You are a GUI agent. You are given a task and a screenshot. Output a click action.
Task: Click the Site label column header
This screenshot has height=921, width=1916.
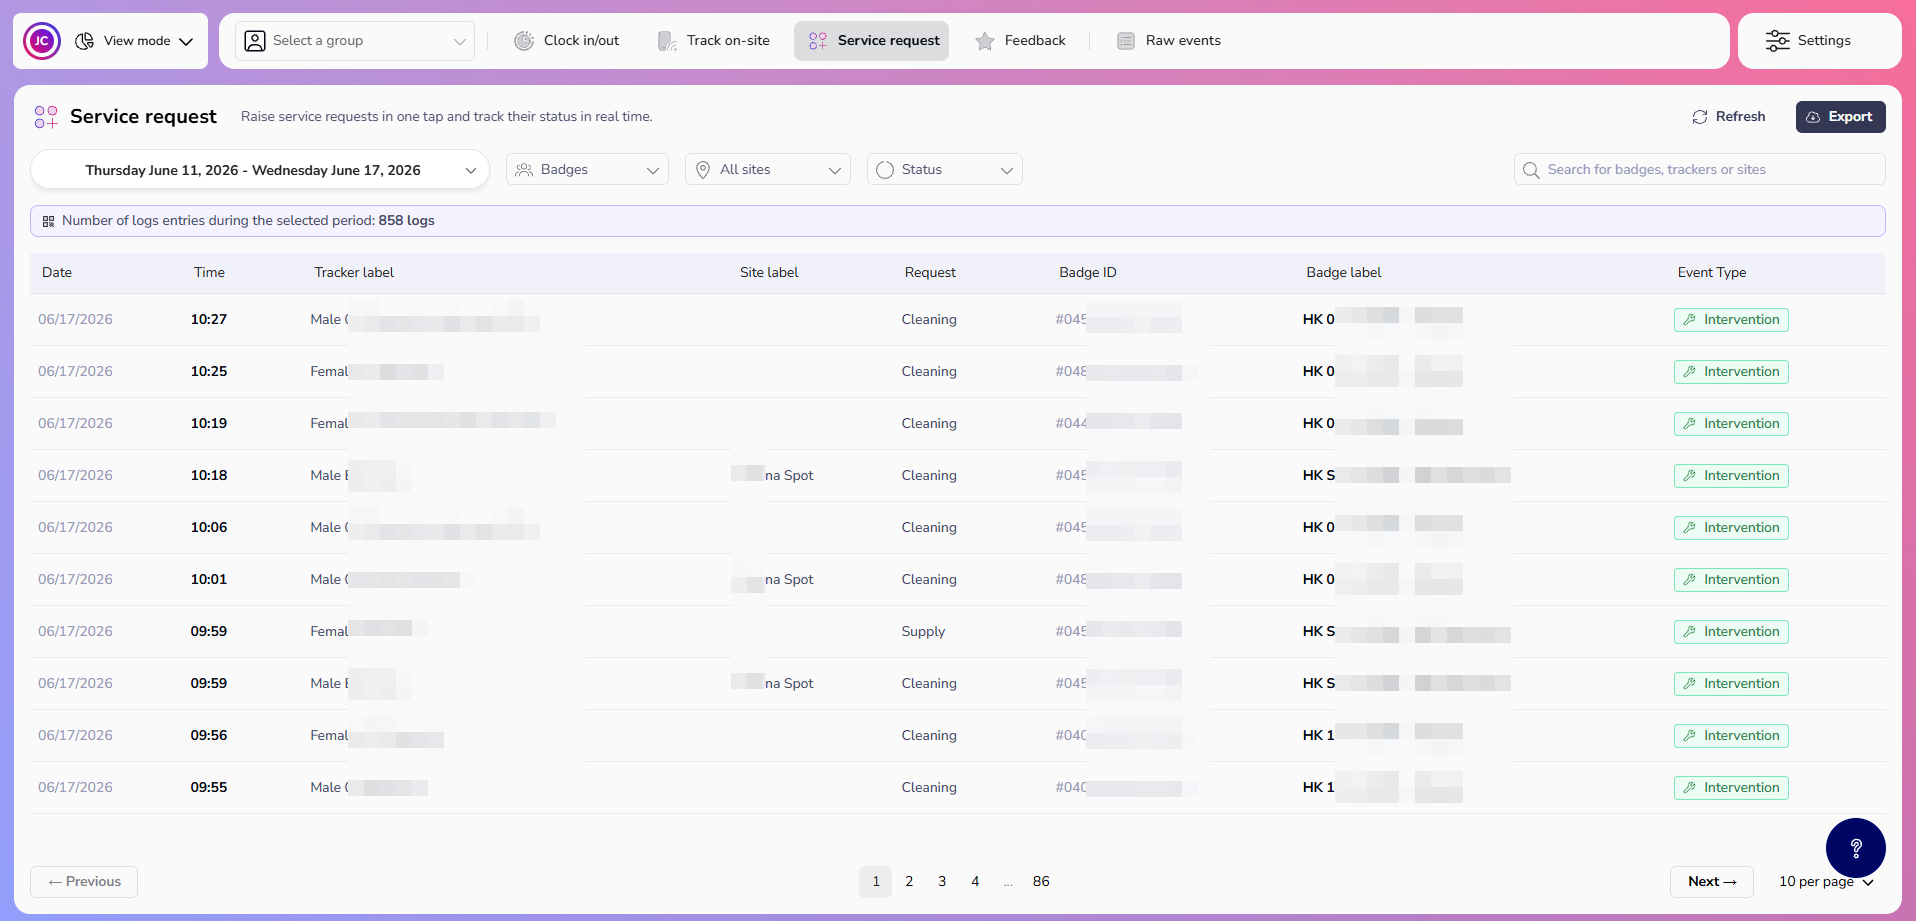(769, 273)
